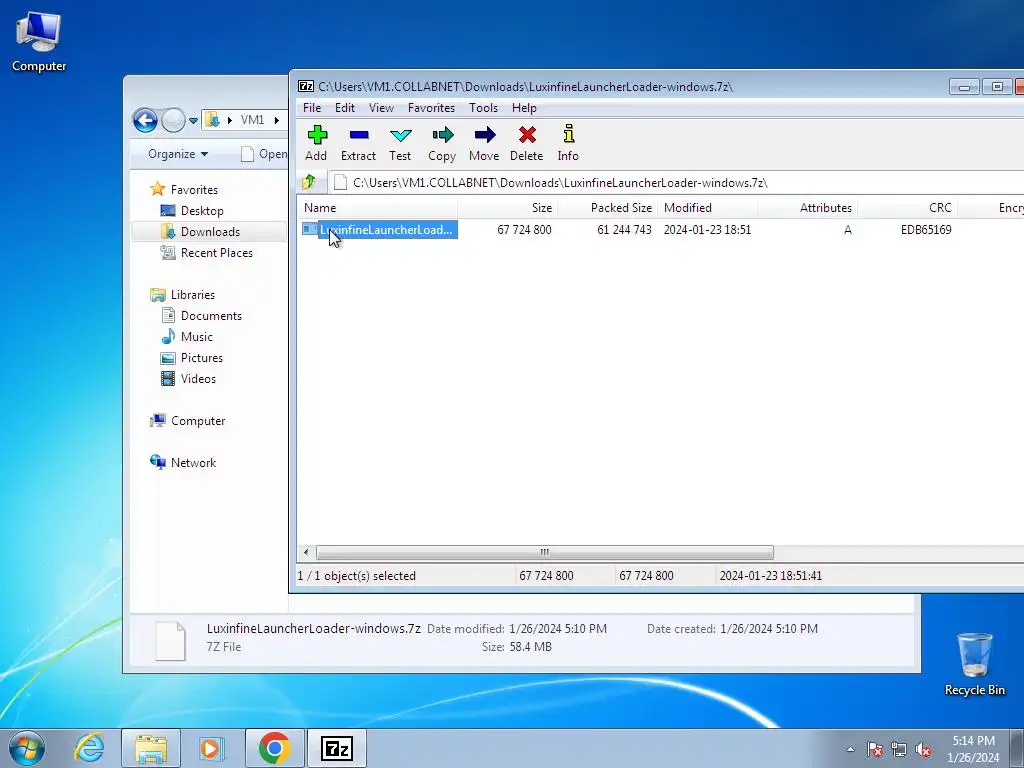Click the muted volume tray icon

tap(923, 749)
